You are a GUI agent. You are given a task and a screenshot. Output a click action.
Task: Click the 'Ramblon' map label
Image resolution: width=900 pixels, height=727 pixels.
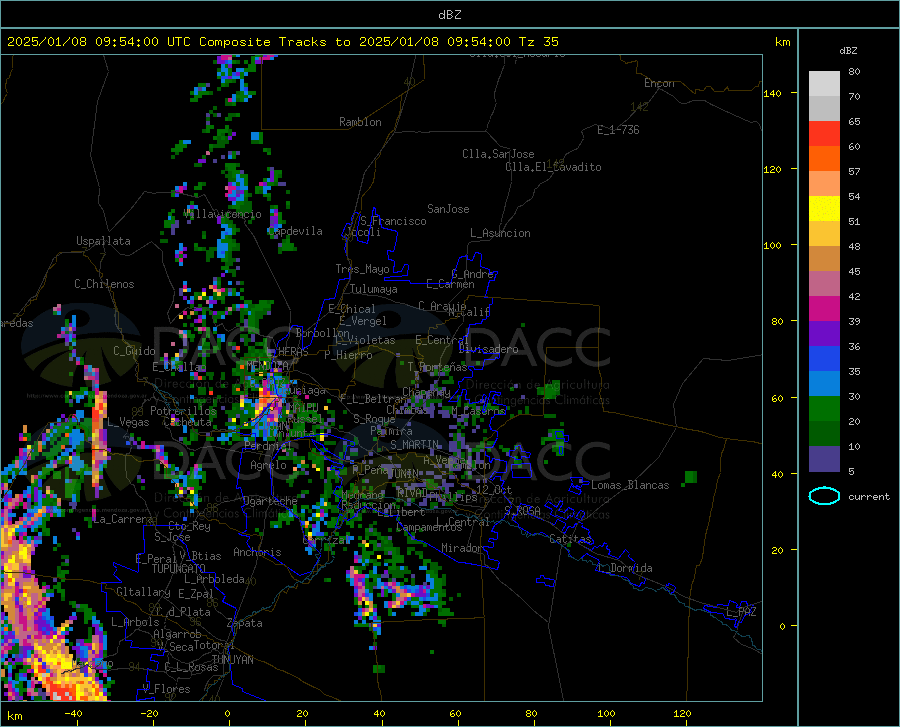tap(360, 122)
